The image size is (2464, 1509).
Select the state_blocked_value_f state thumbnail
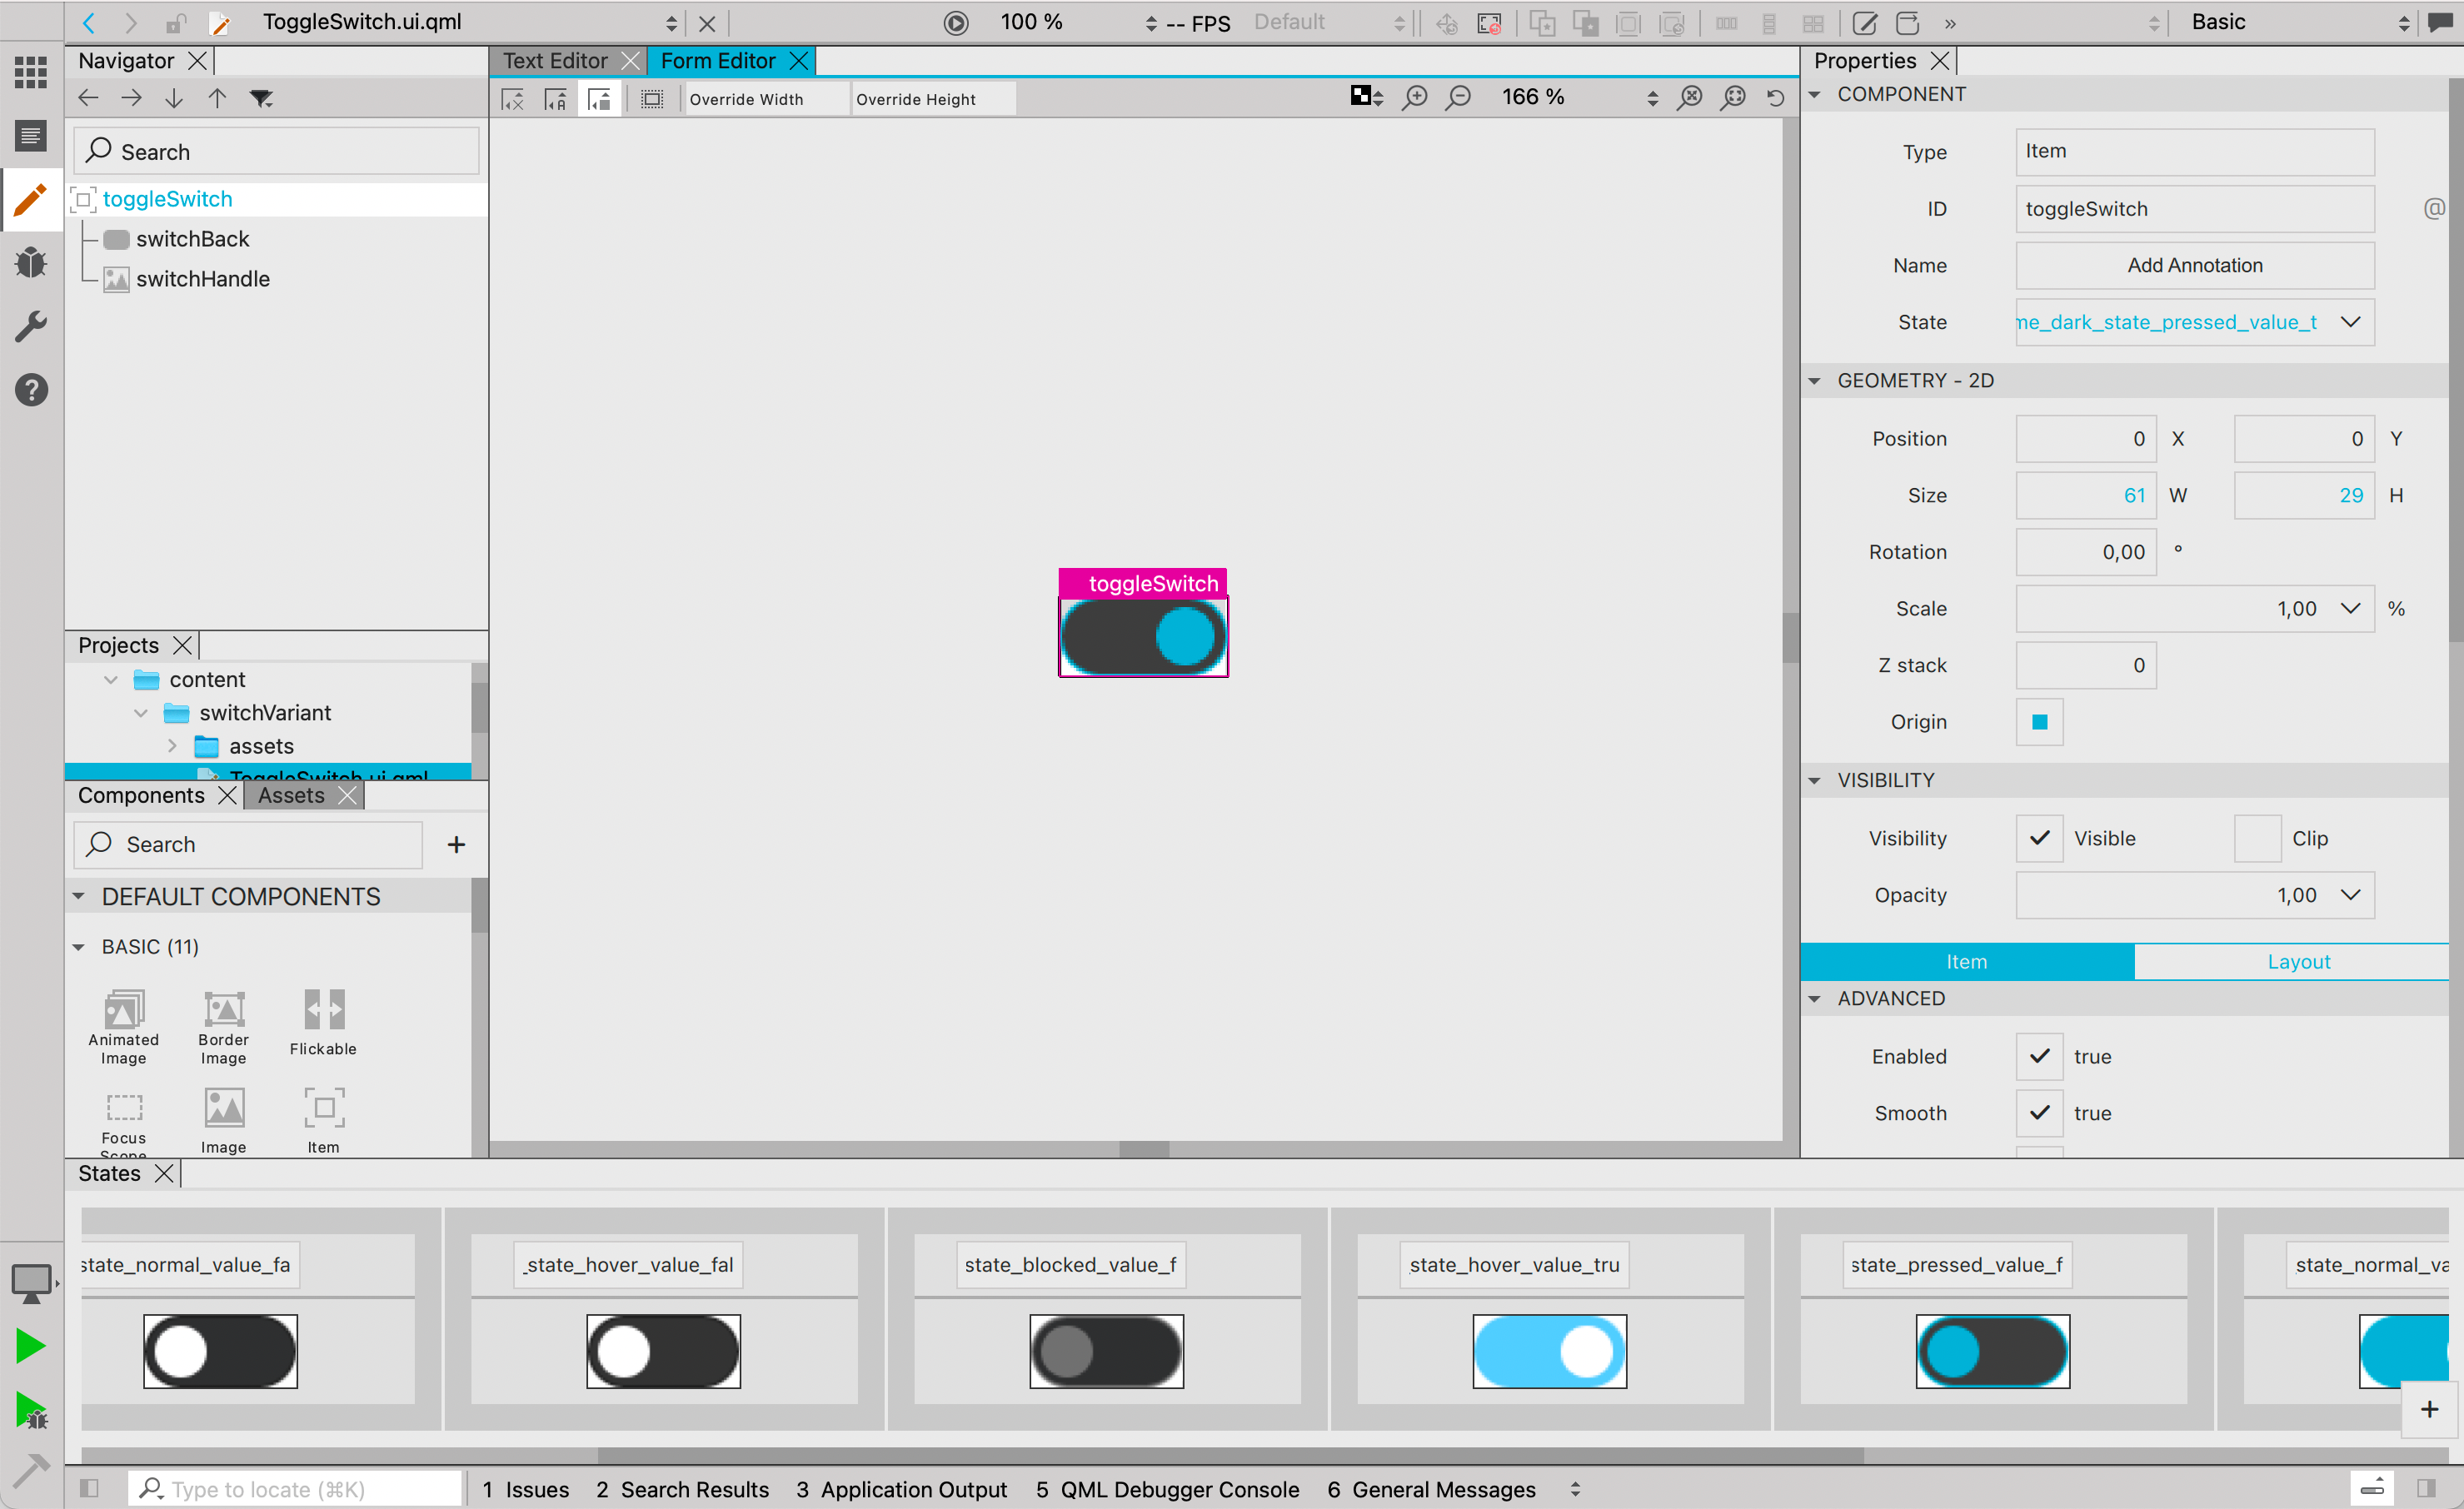1106,1350
